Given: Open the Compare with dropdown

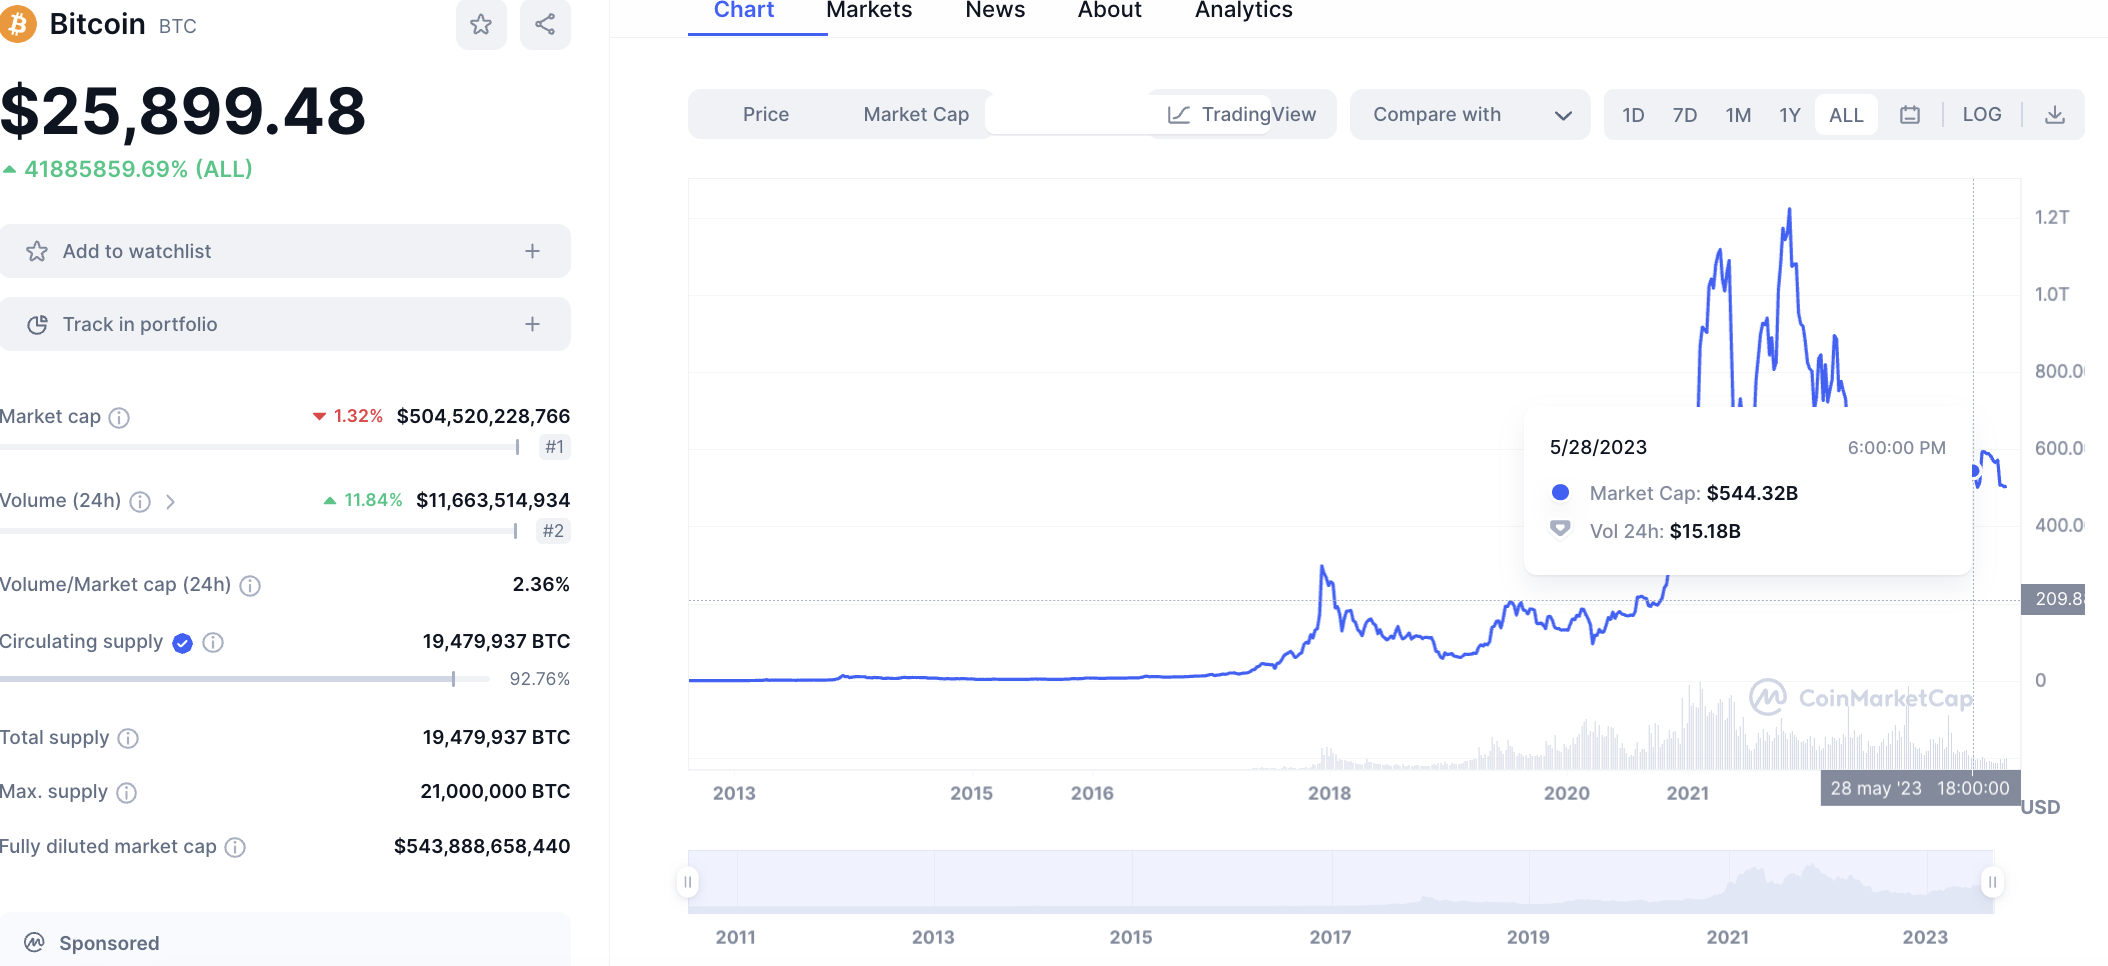Looking at the screenshot, I should tap(1469, 115).
